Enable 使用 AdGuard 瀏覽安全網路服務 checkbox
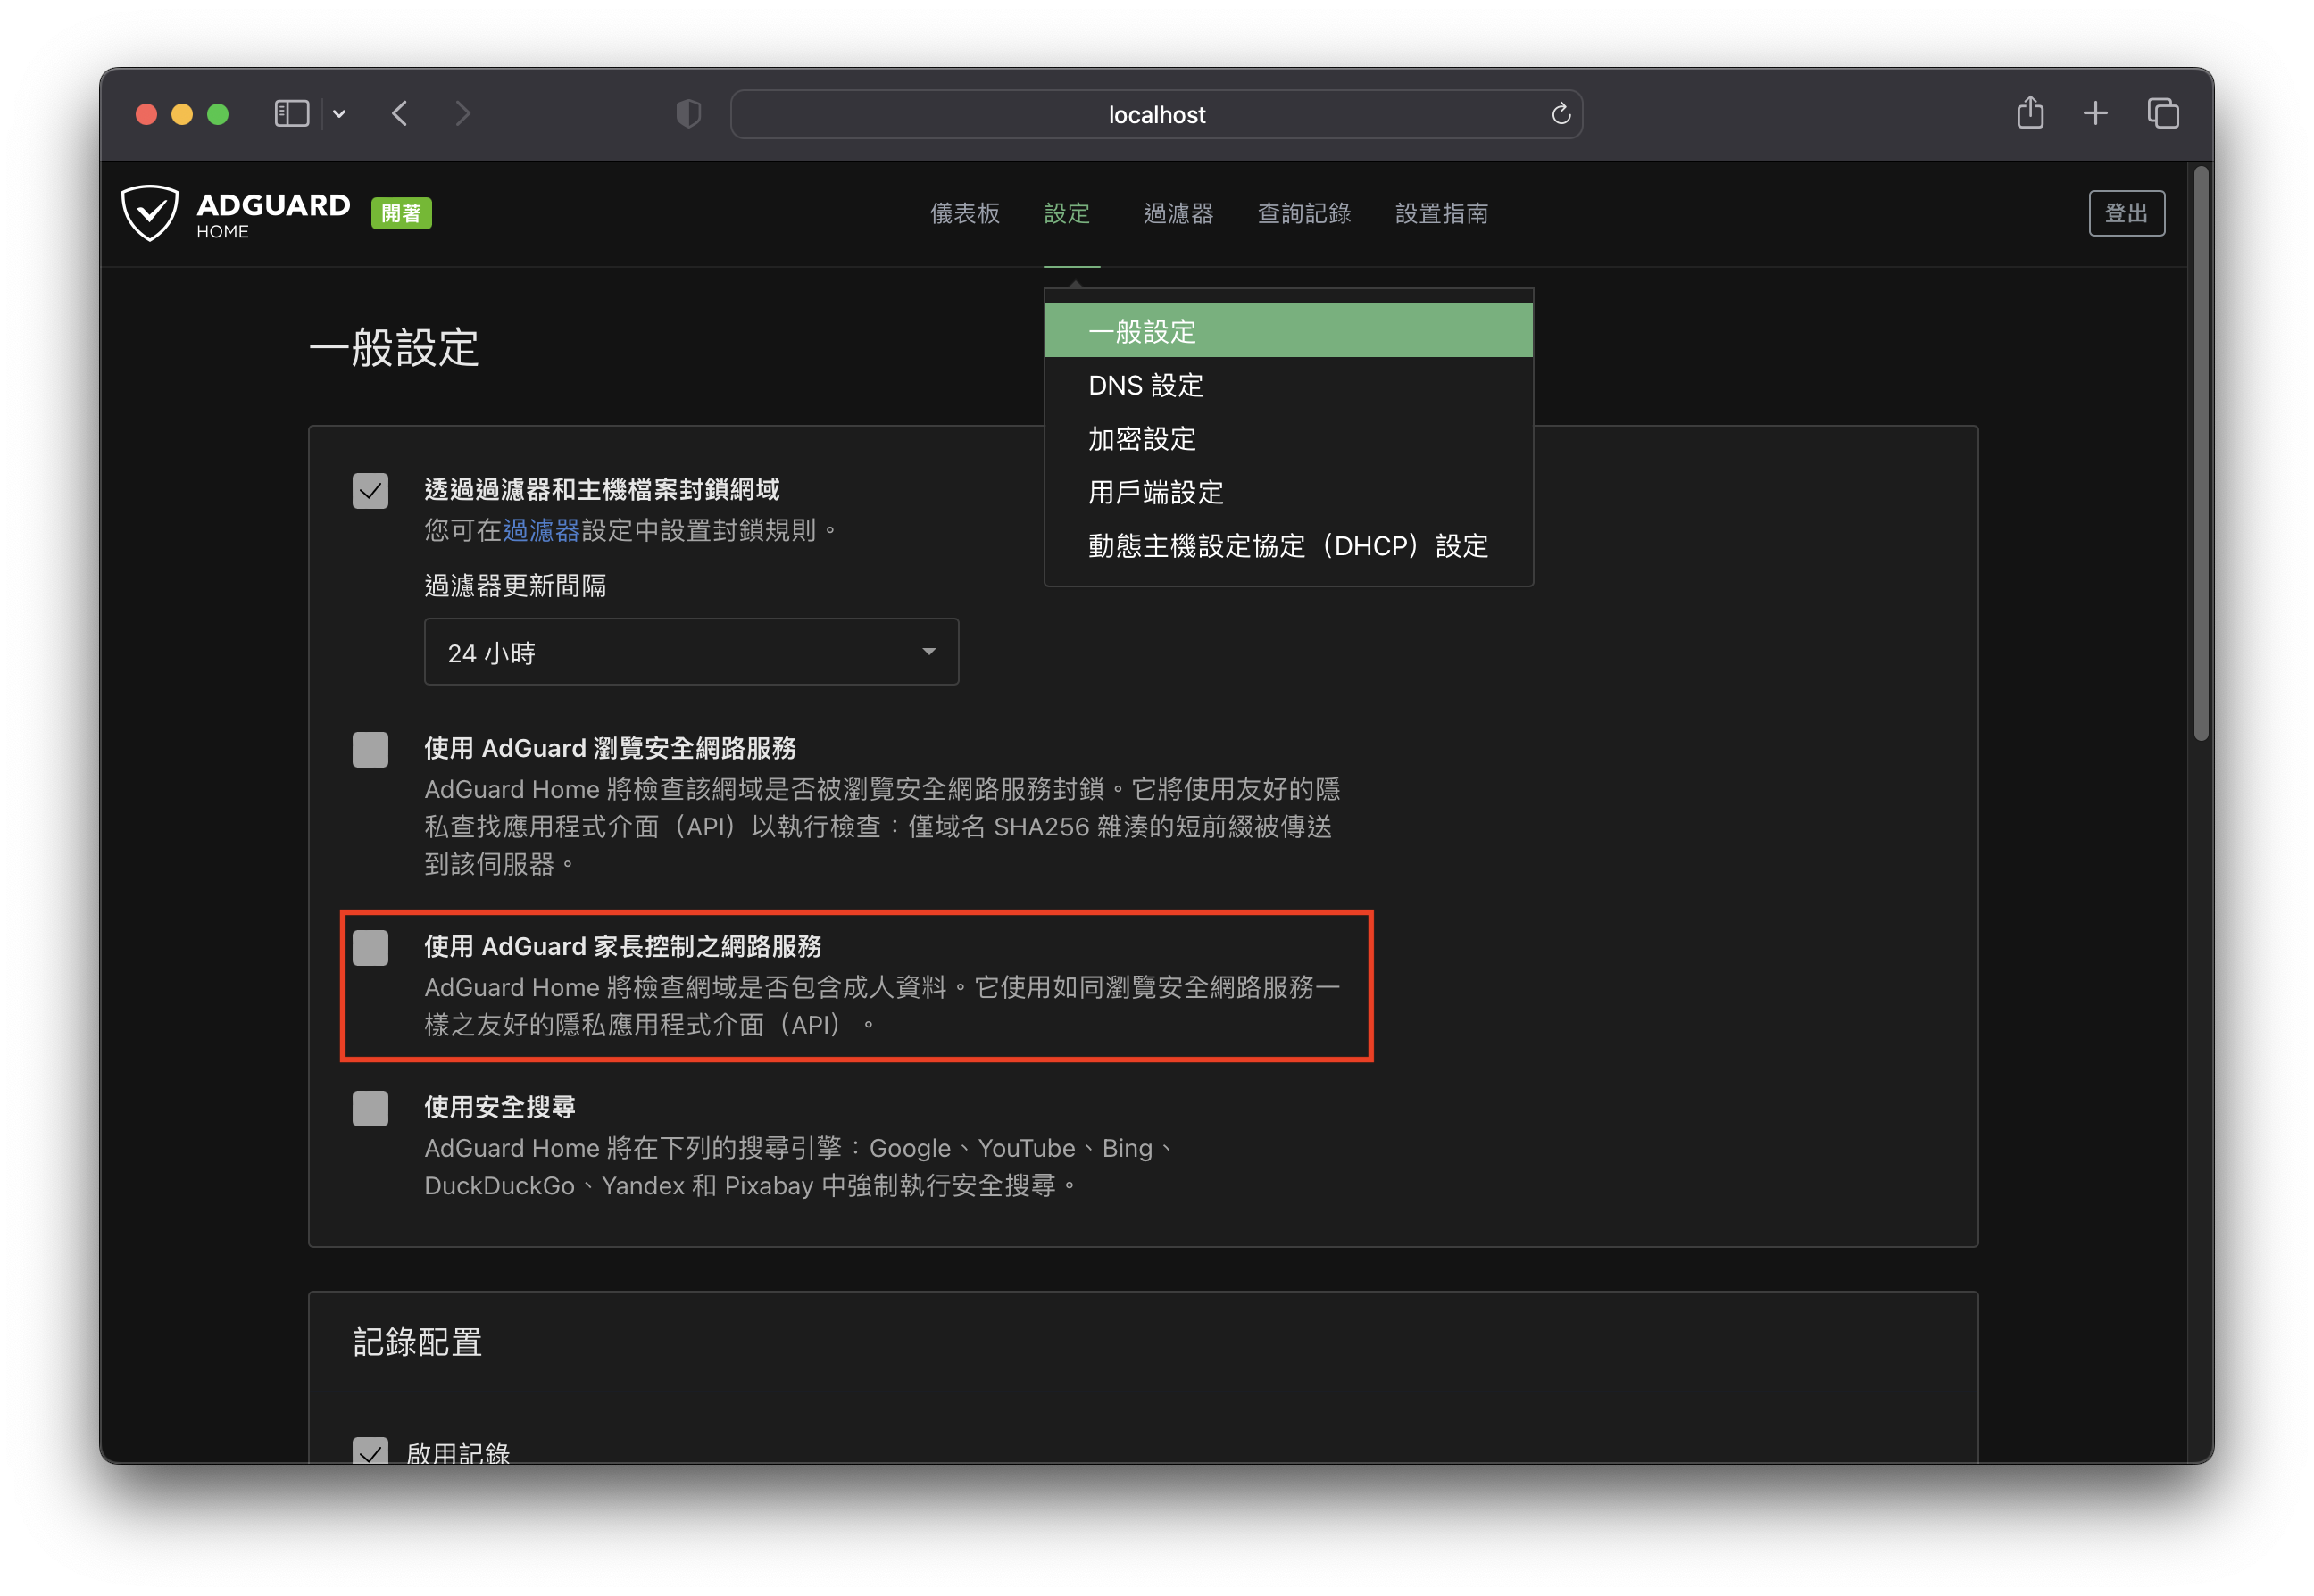This screenshot has width=2314, height=1596. (x=370, y=749)
